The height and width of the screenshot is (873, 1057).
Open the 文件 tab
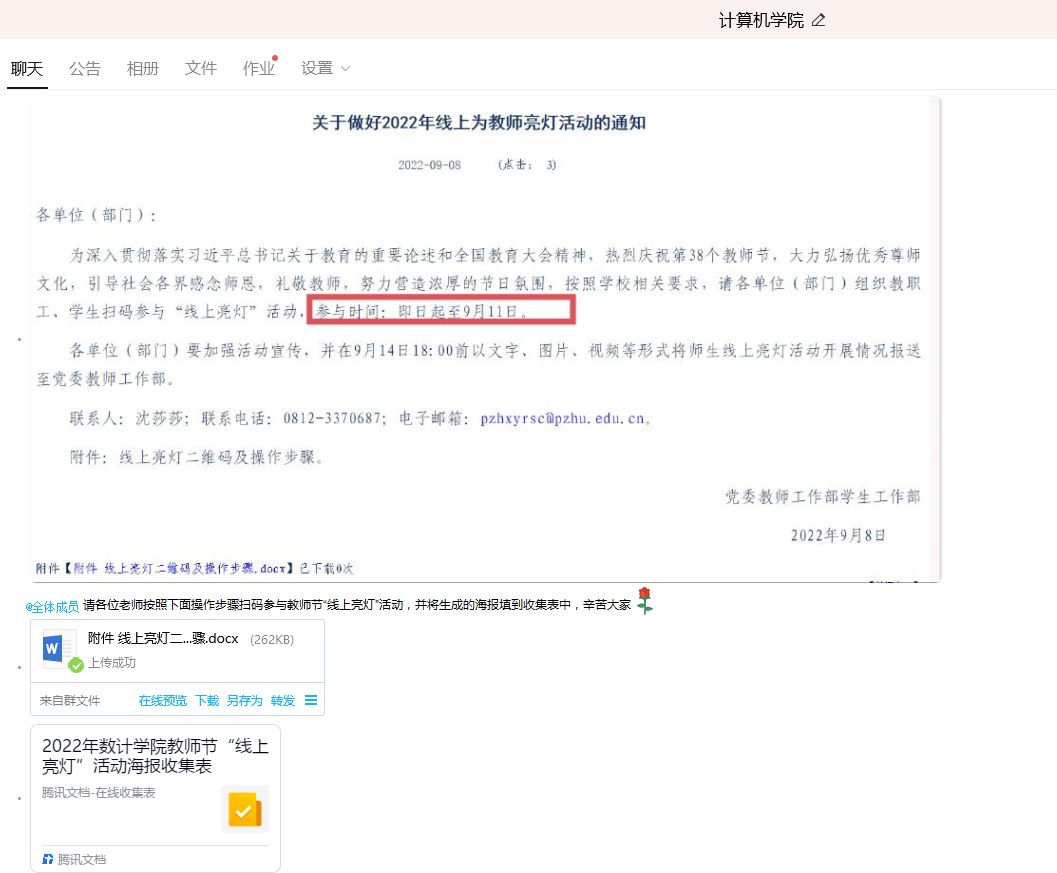click(x=201, y=69)
